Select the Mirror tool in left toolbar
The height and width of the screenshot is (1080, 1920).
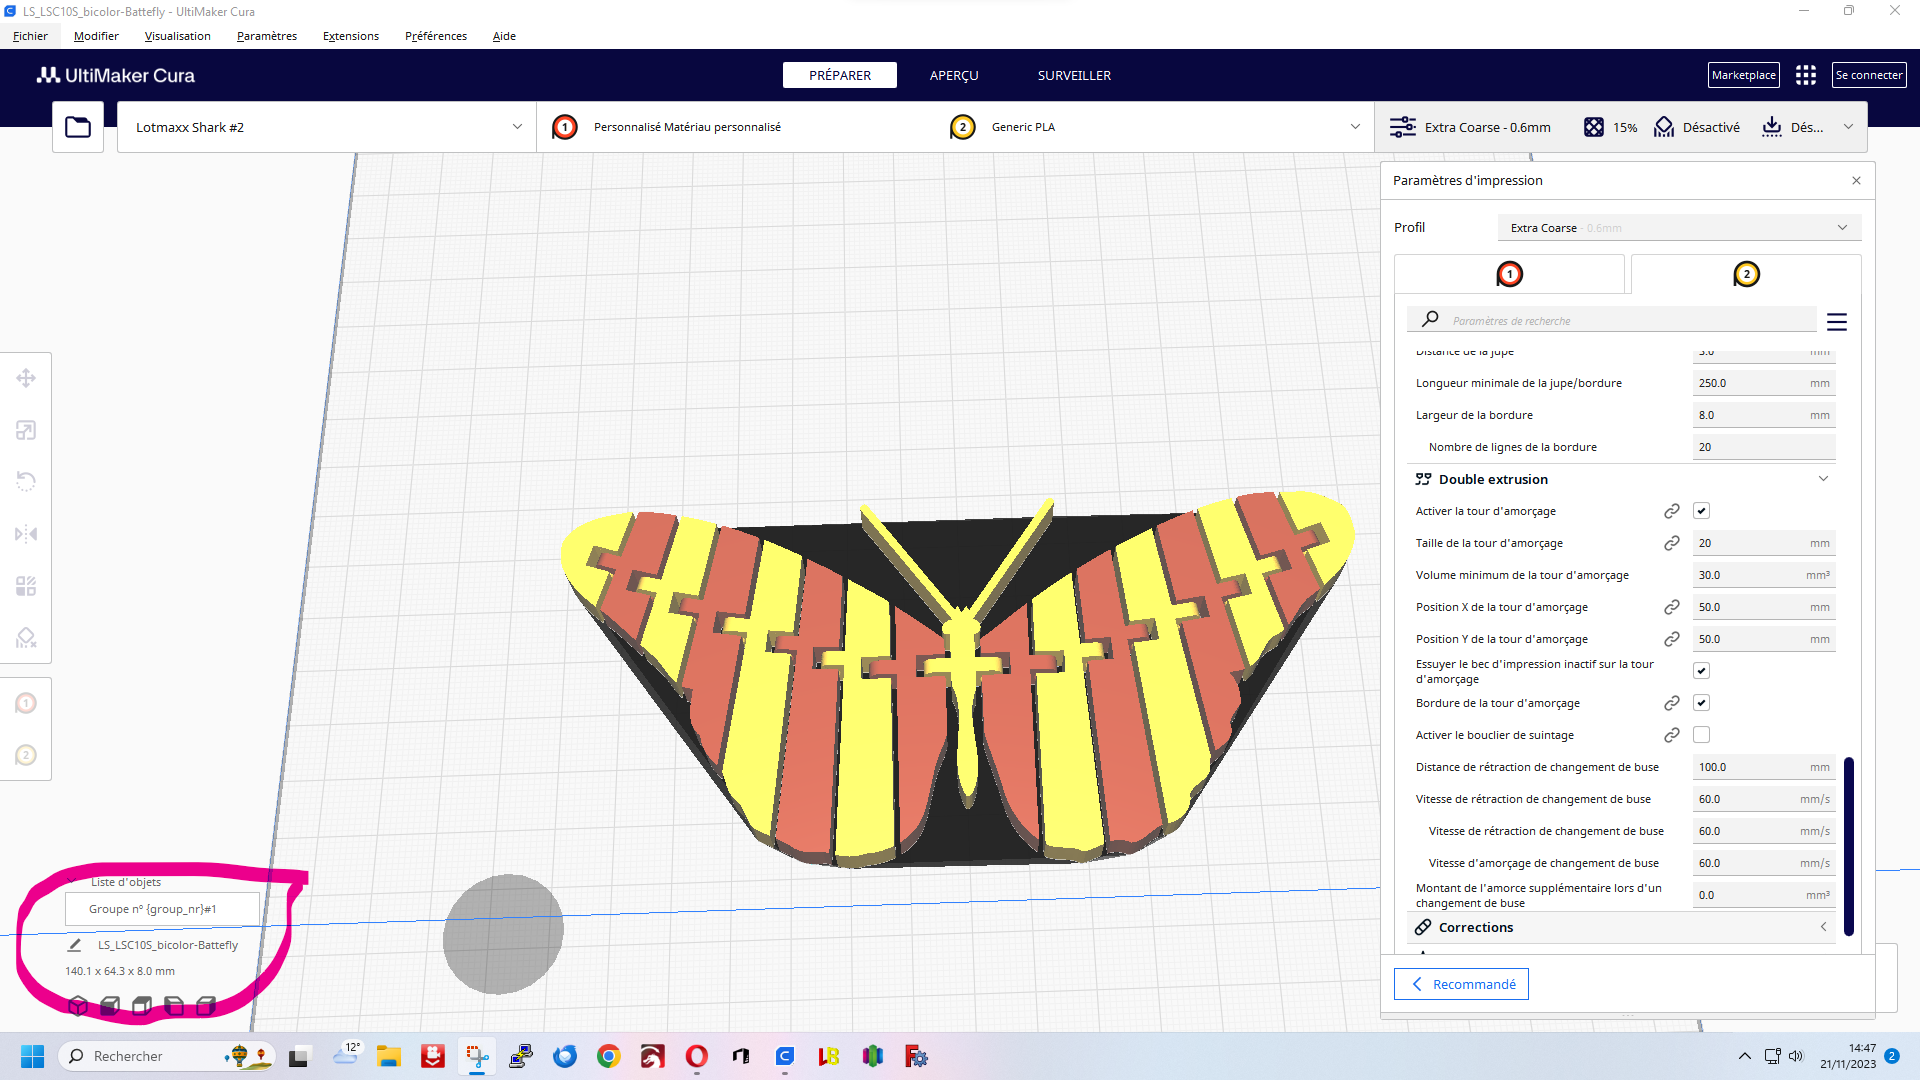[x=26, y=534]
